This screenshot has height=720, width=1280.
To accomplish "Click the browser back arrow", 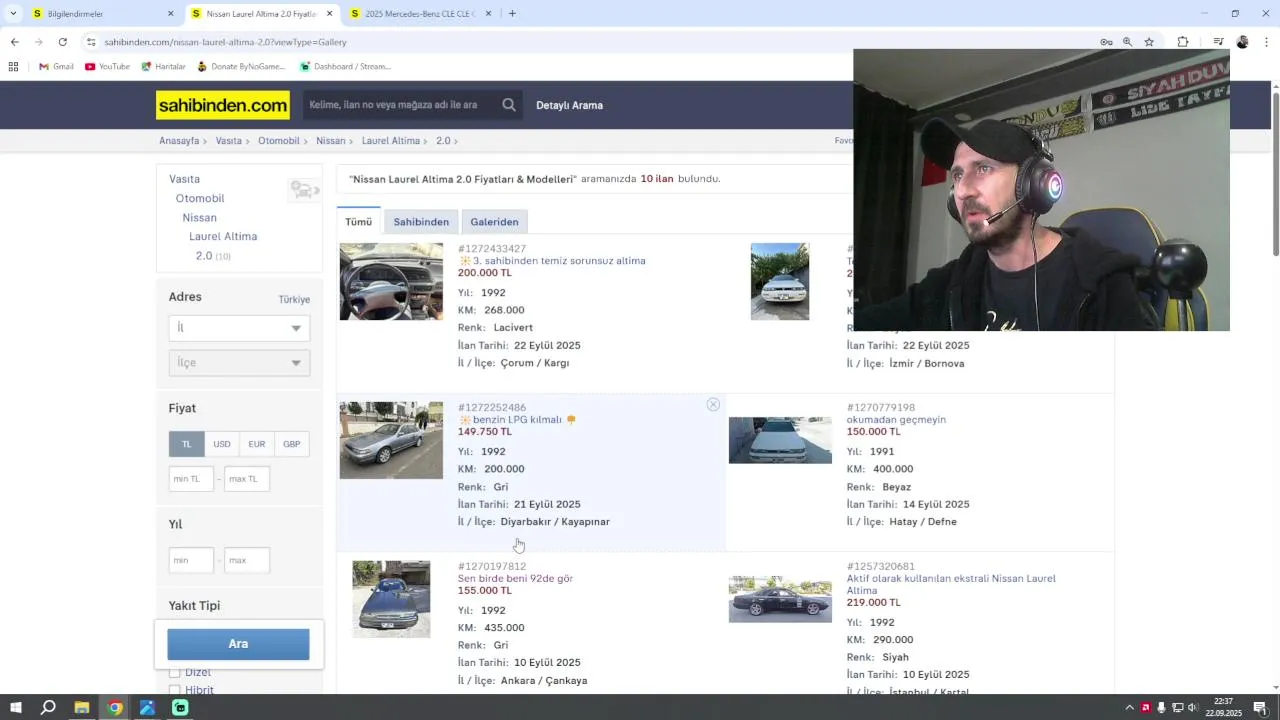I will (14, 42).
